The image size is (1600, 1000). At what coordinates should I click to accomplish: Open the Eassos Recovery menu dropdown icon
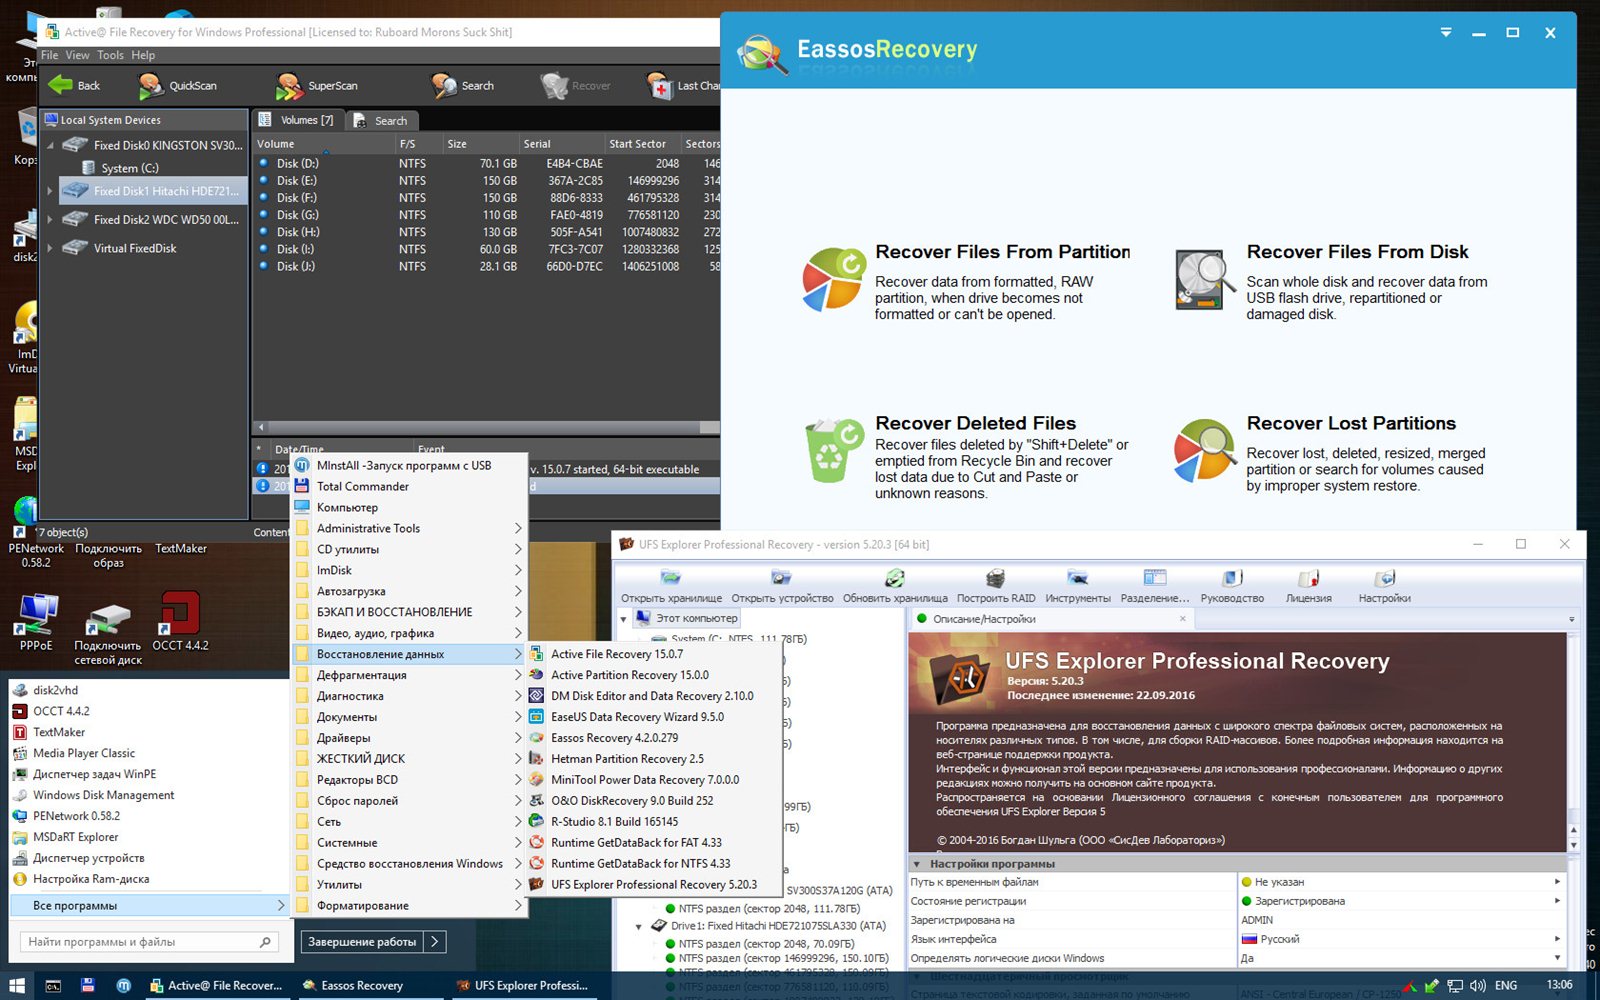(1446, 33)
